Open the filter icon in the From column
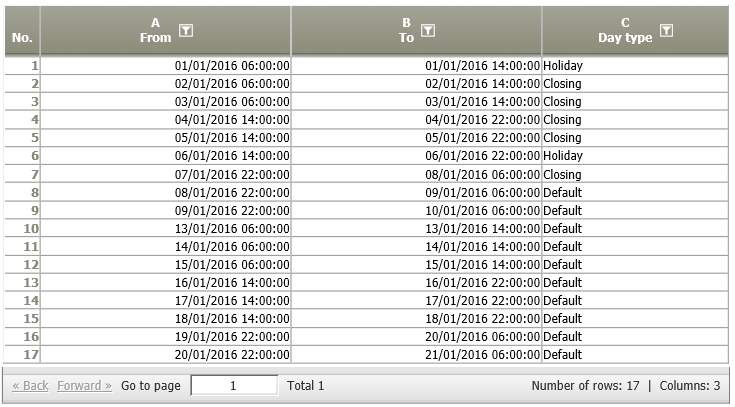The width and height of the screenshot is (735, 407). 186,30
